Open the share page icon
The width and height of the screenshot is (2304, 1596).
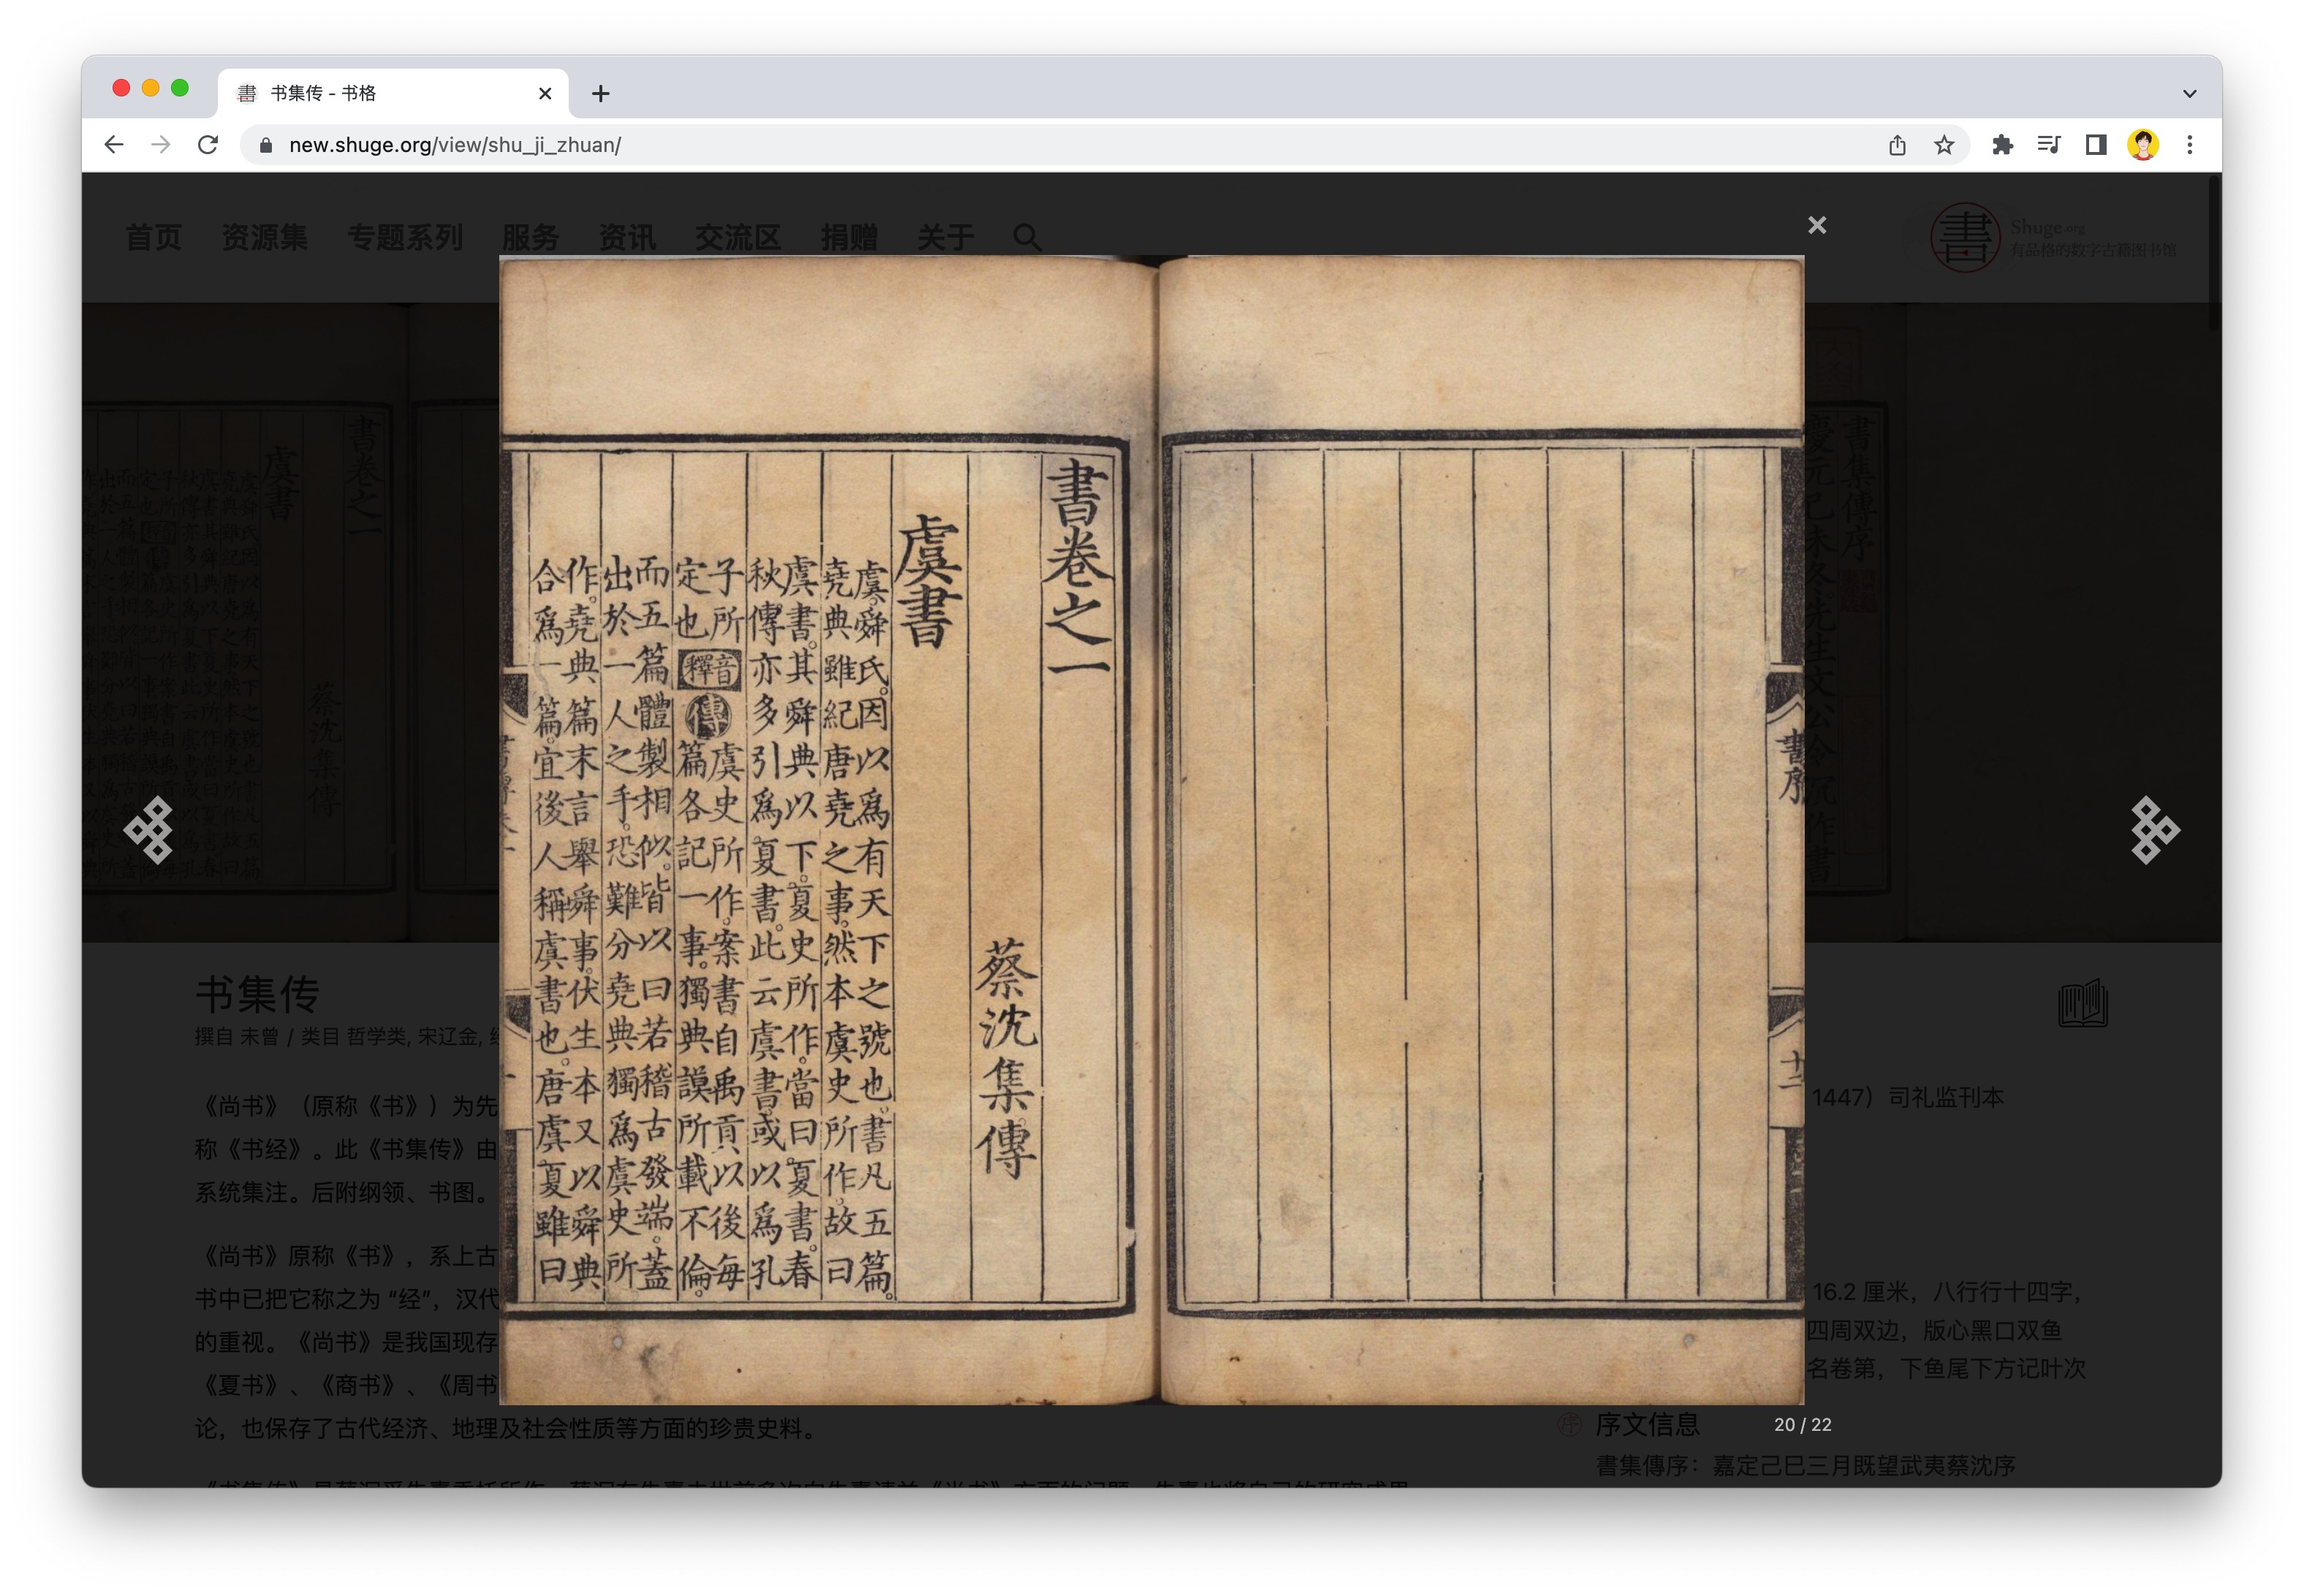[x=1897, y=145]
